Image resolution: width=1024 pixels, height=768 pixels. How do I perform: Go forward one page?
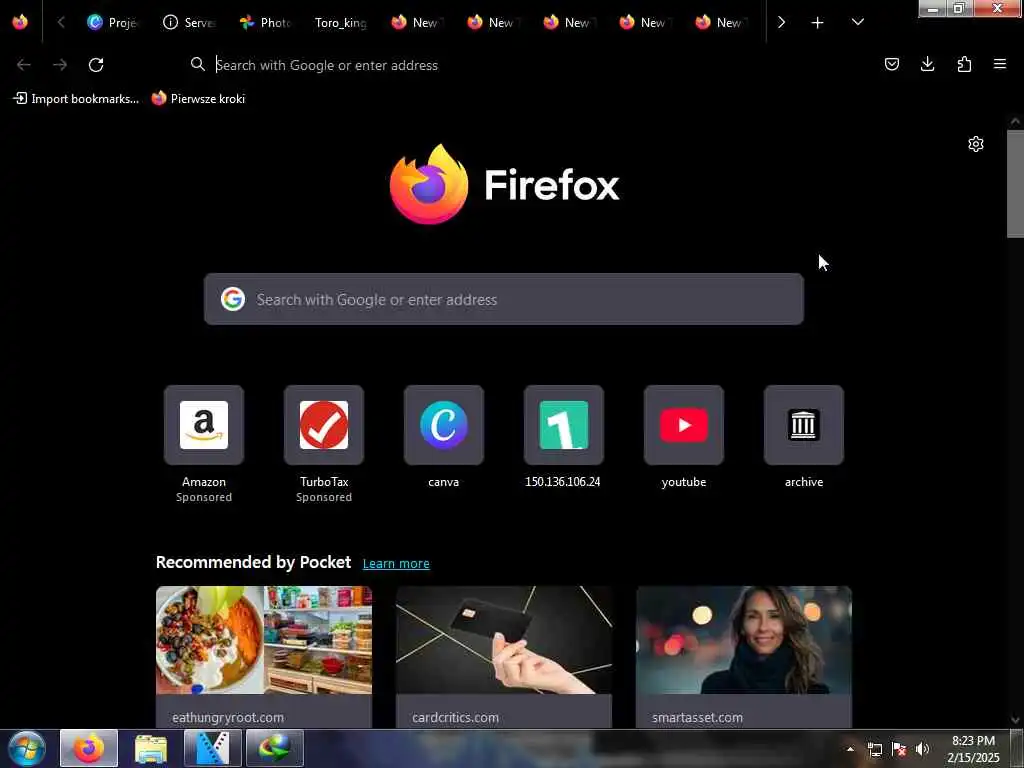60,65
